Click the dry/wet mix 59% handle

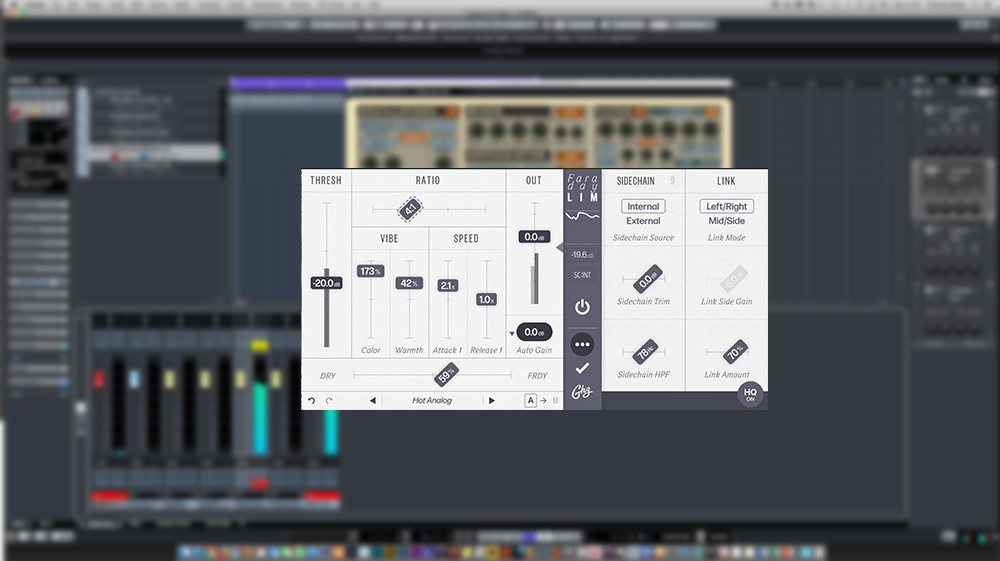pyautogui.click(x=446, y=375)
